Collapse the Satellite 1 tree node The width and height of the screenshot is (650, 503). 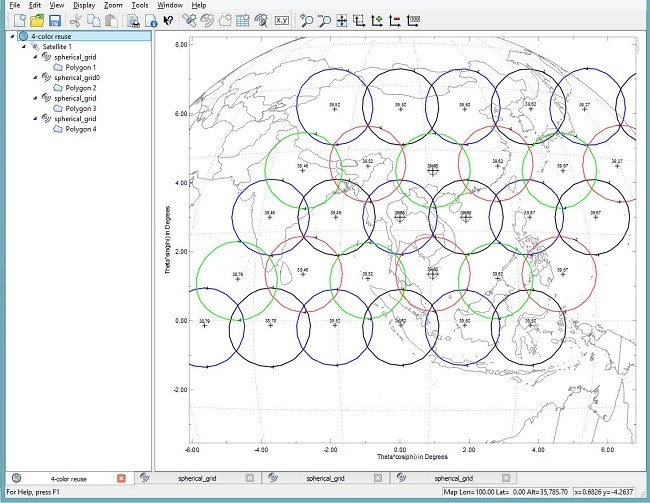click(x=23, y=47)
